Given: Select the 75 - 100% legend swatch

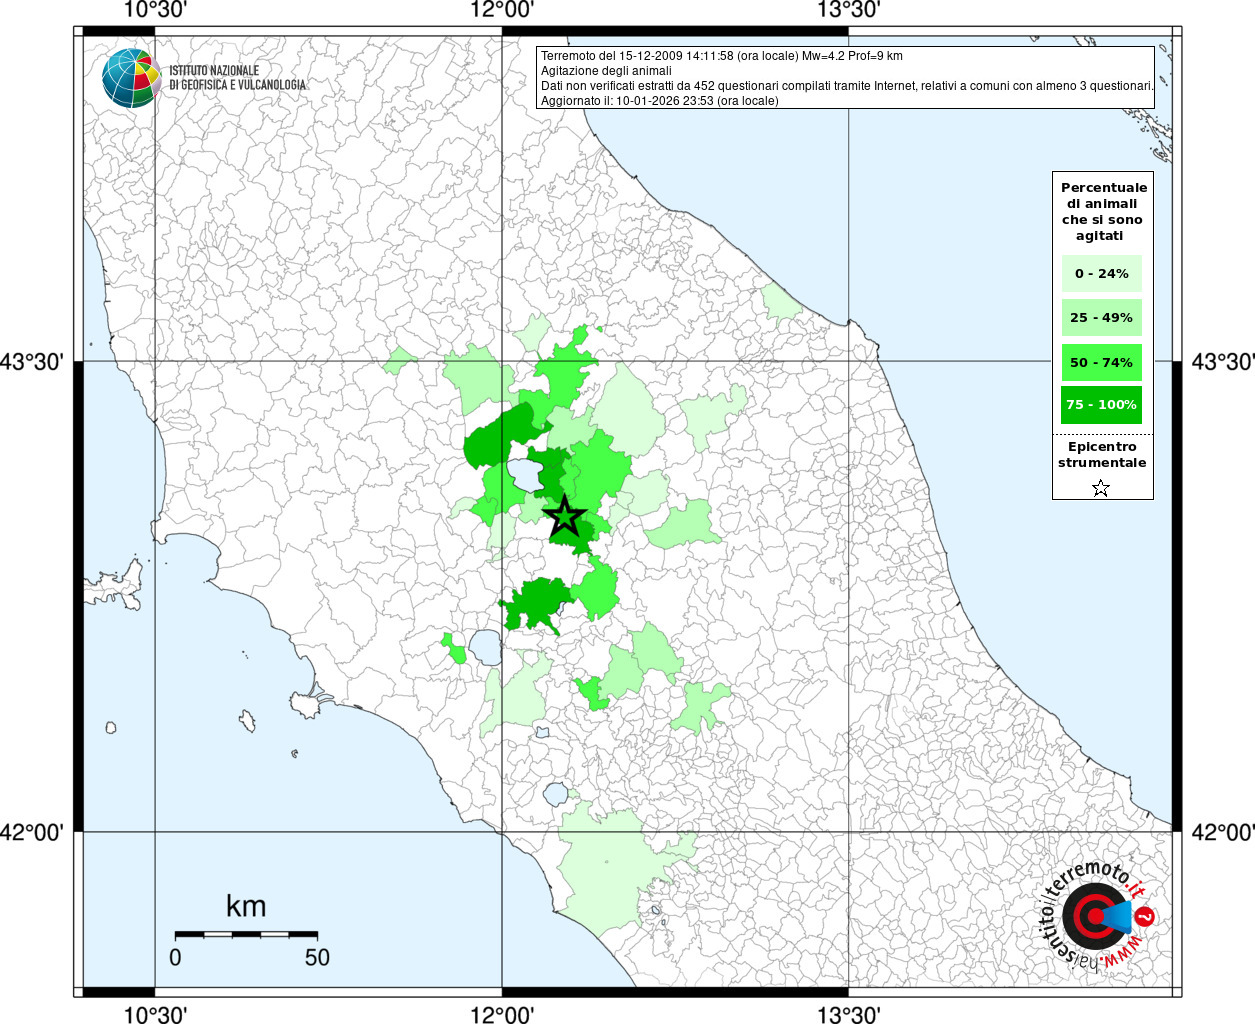Looking at the screenshot, I should tap(1101, 405).
